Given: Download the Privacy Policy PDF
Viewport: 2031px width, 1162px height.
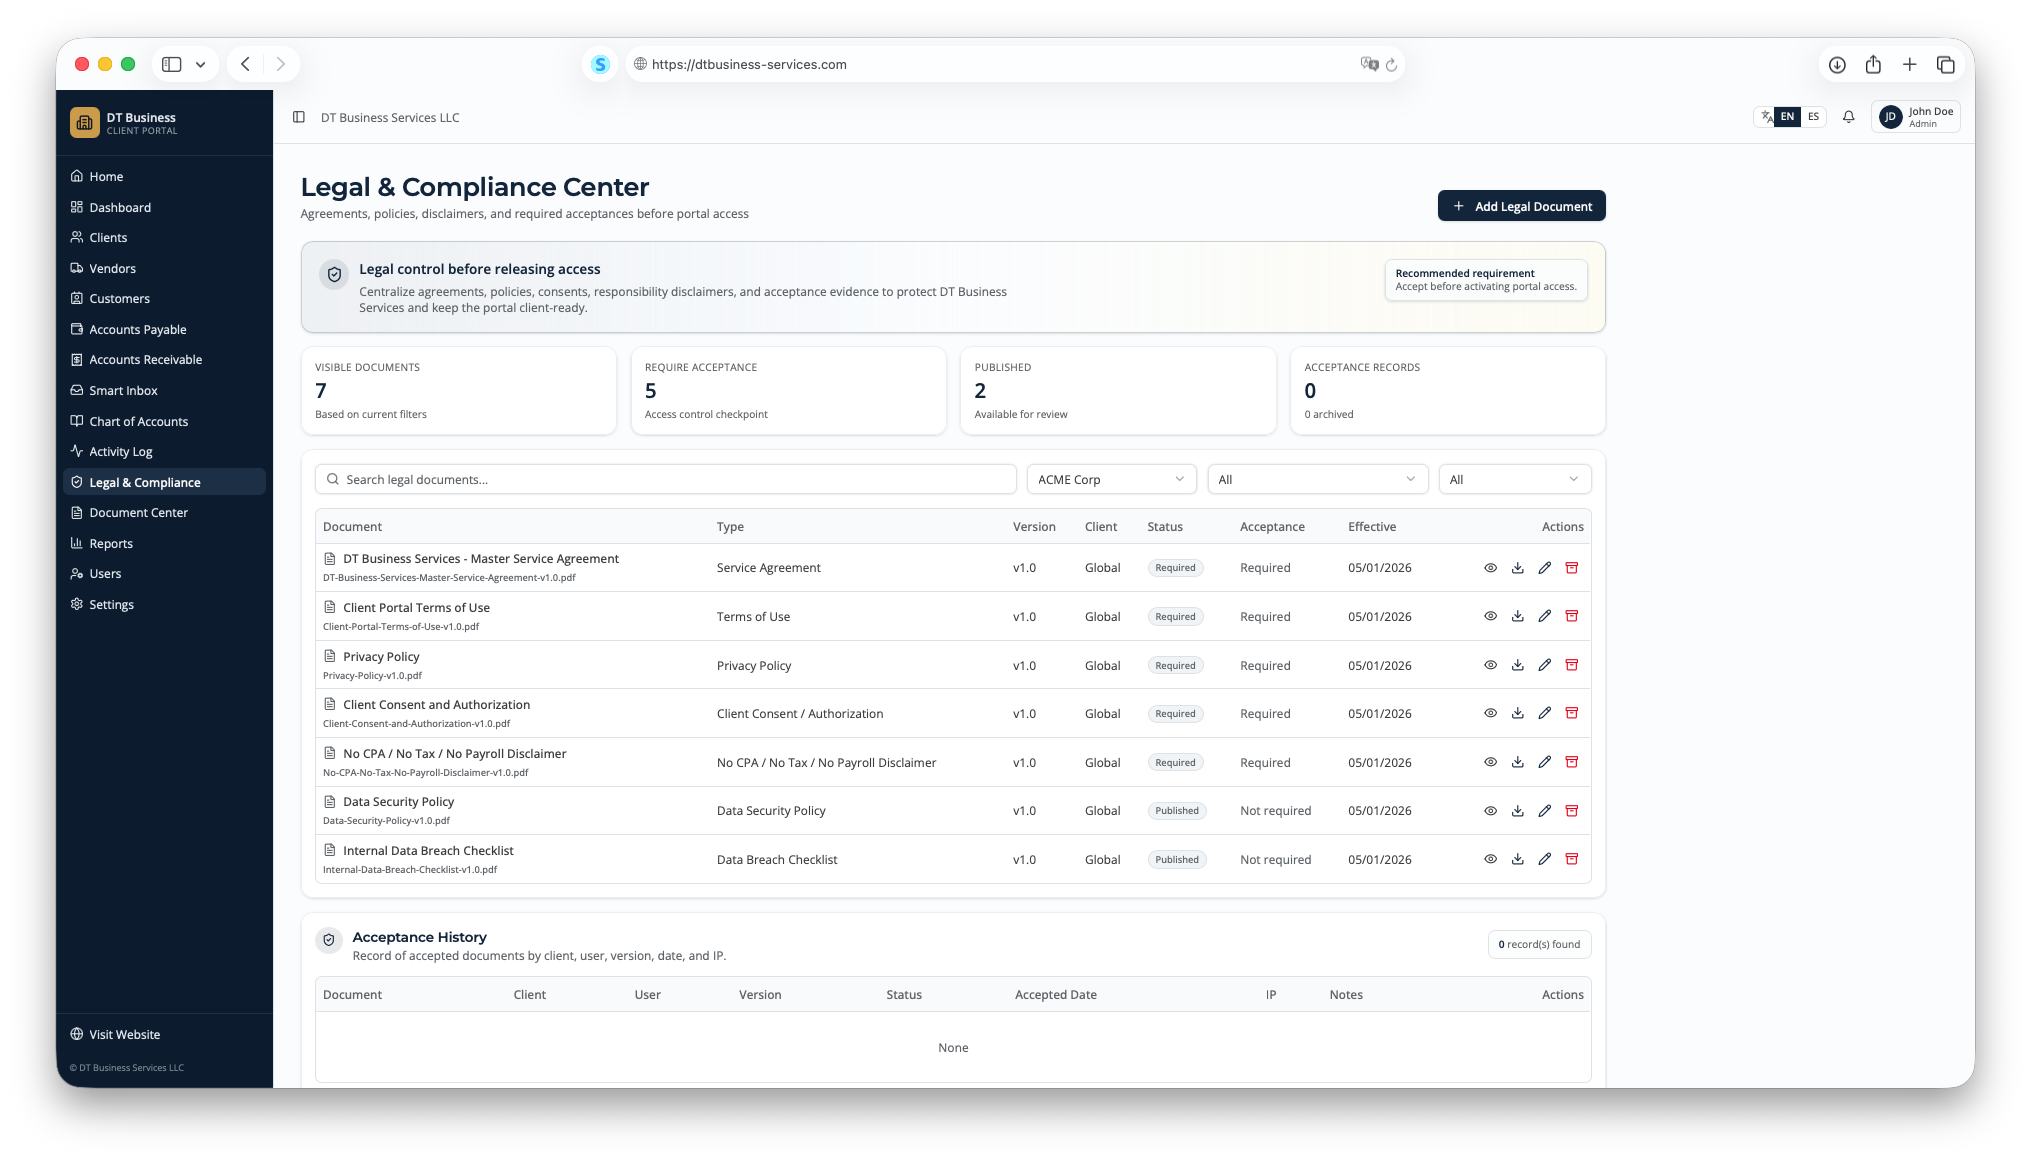Looking at the screenshot, I should point(1517,665).
